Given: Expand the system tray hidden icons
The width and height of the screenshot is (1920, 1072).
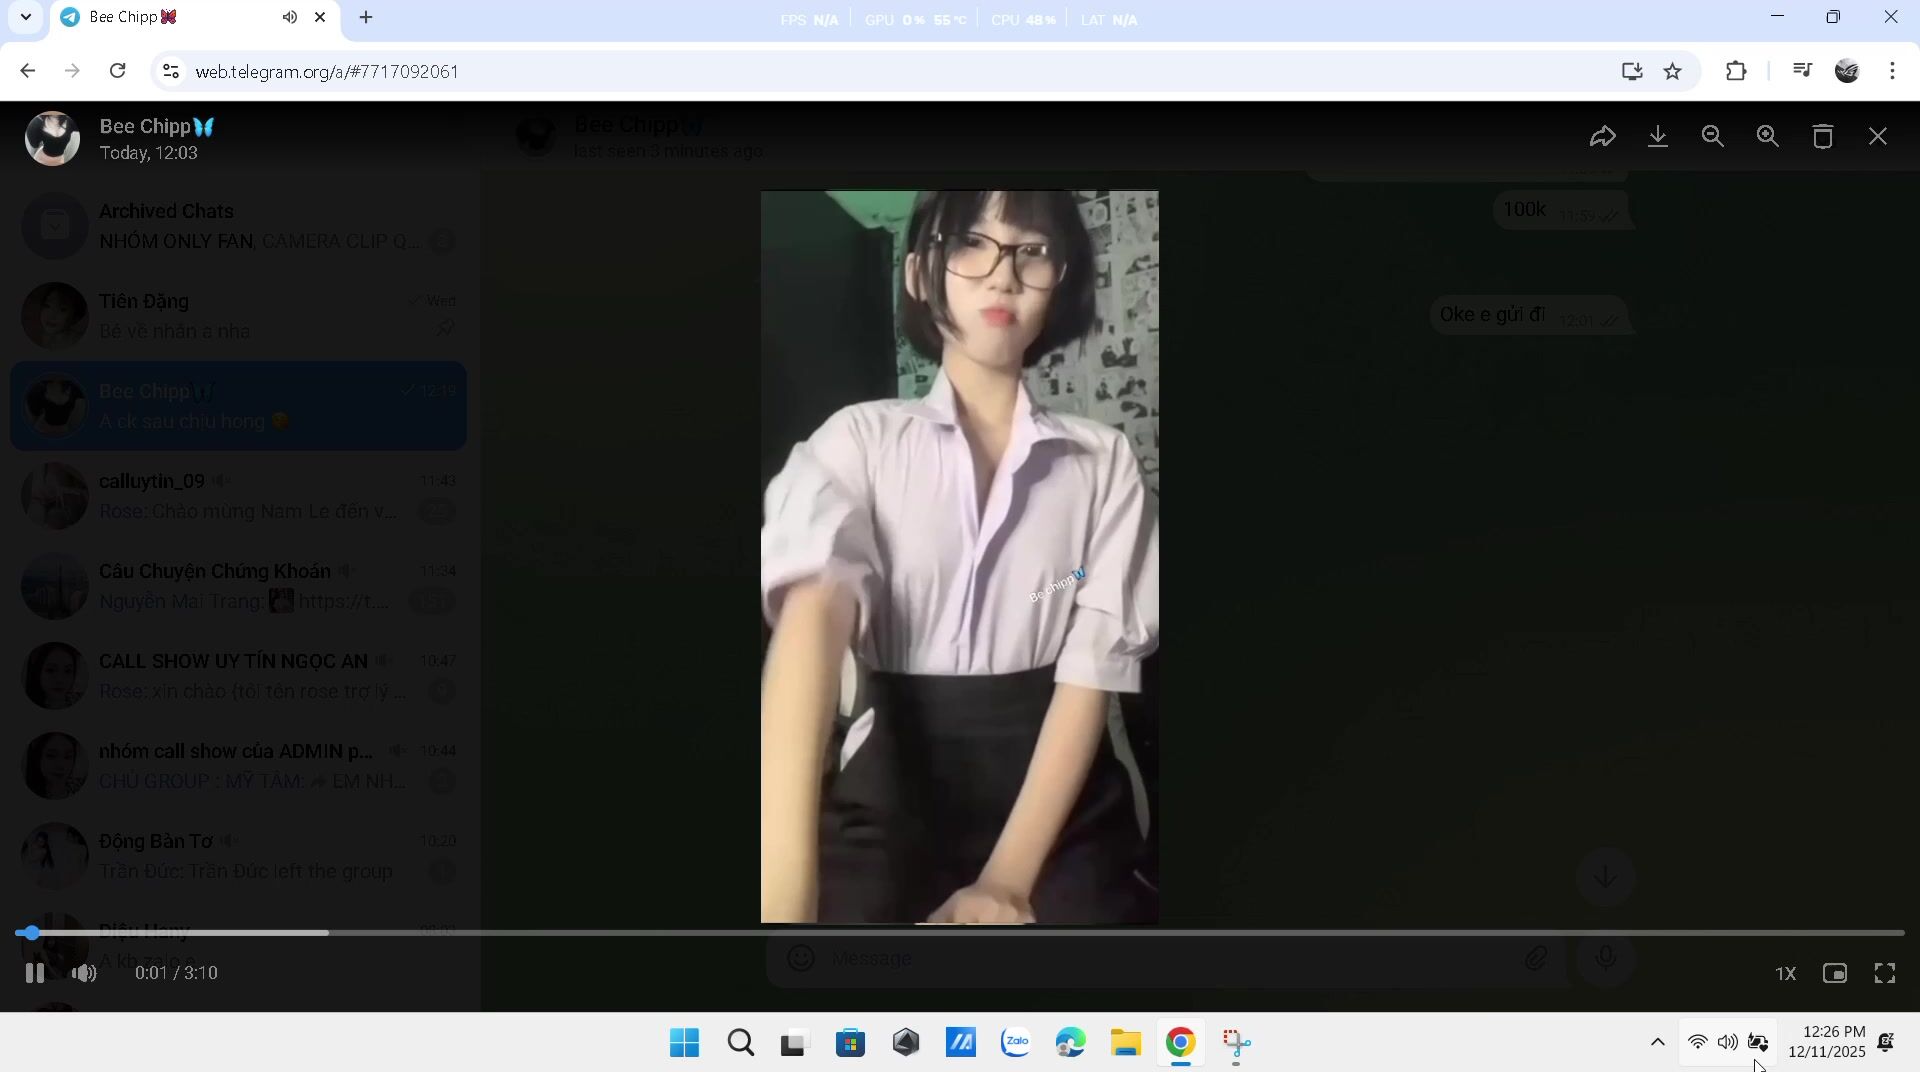Looking at the screenshot, I should coord(1657,1043).
